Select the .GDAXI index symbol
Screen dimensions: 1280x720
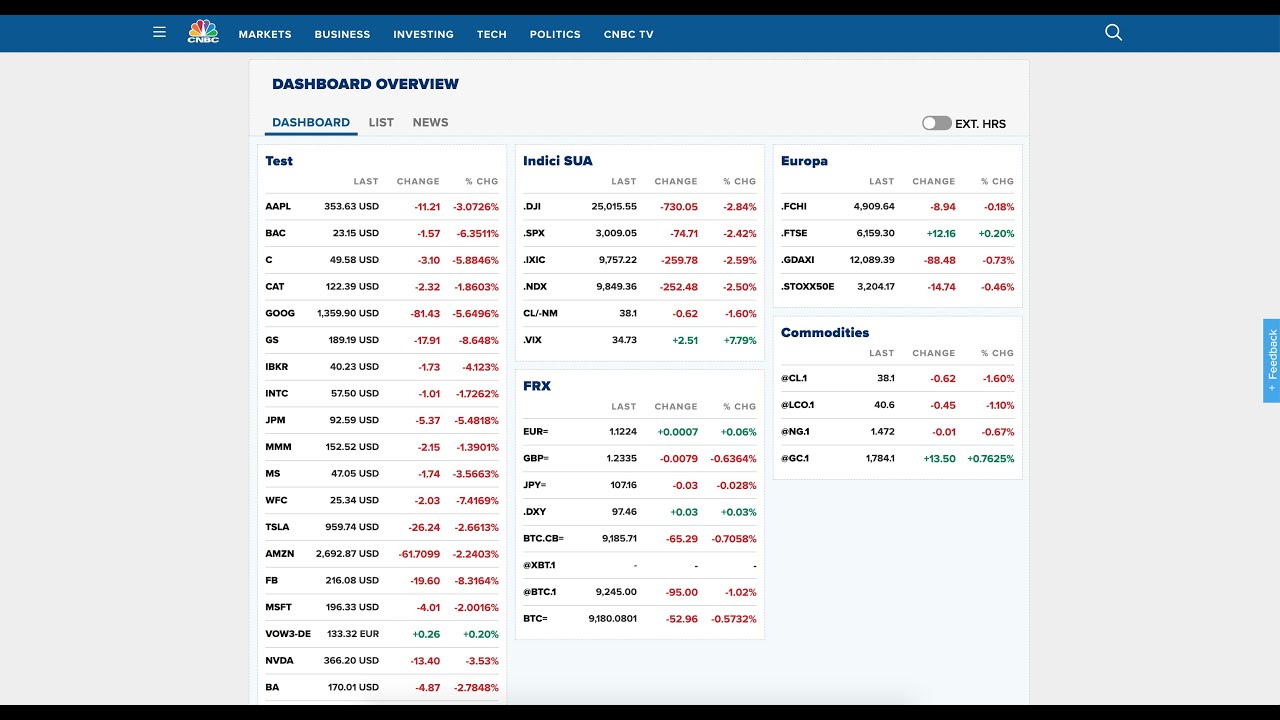(x=798, y=260)
